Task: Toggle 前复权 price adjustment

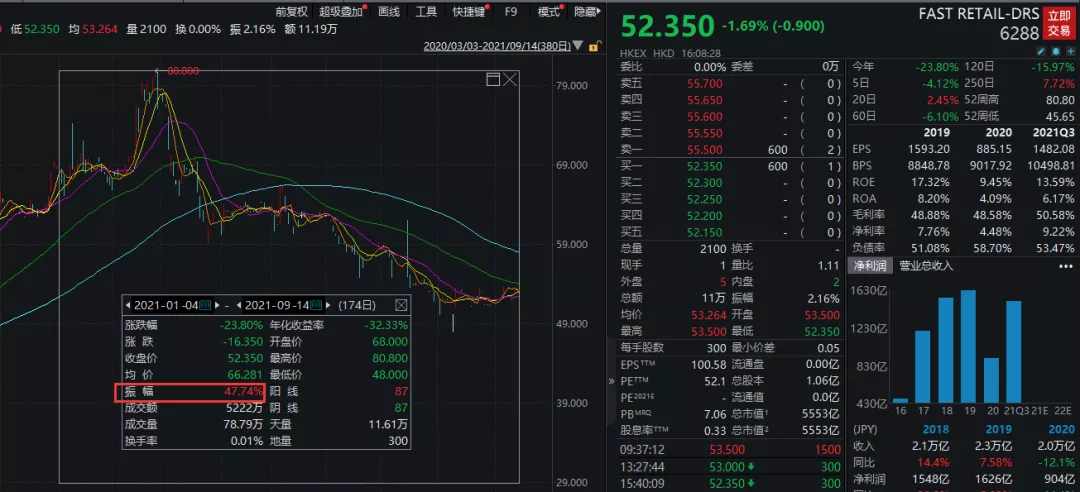Action: (x=291, y=12)
